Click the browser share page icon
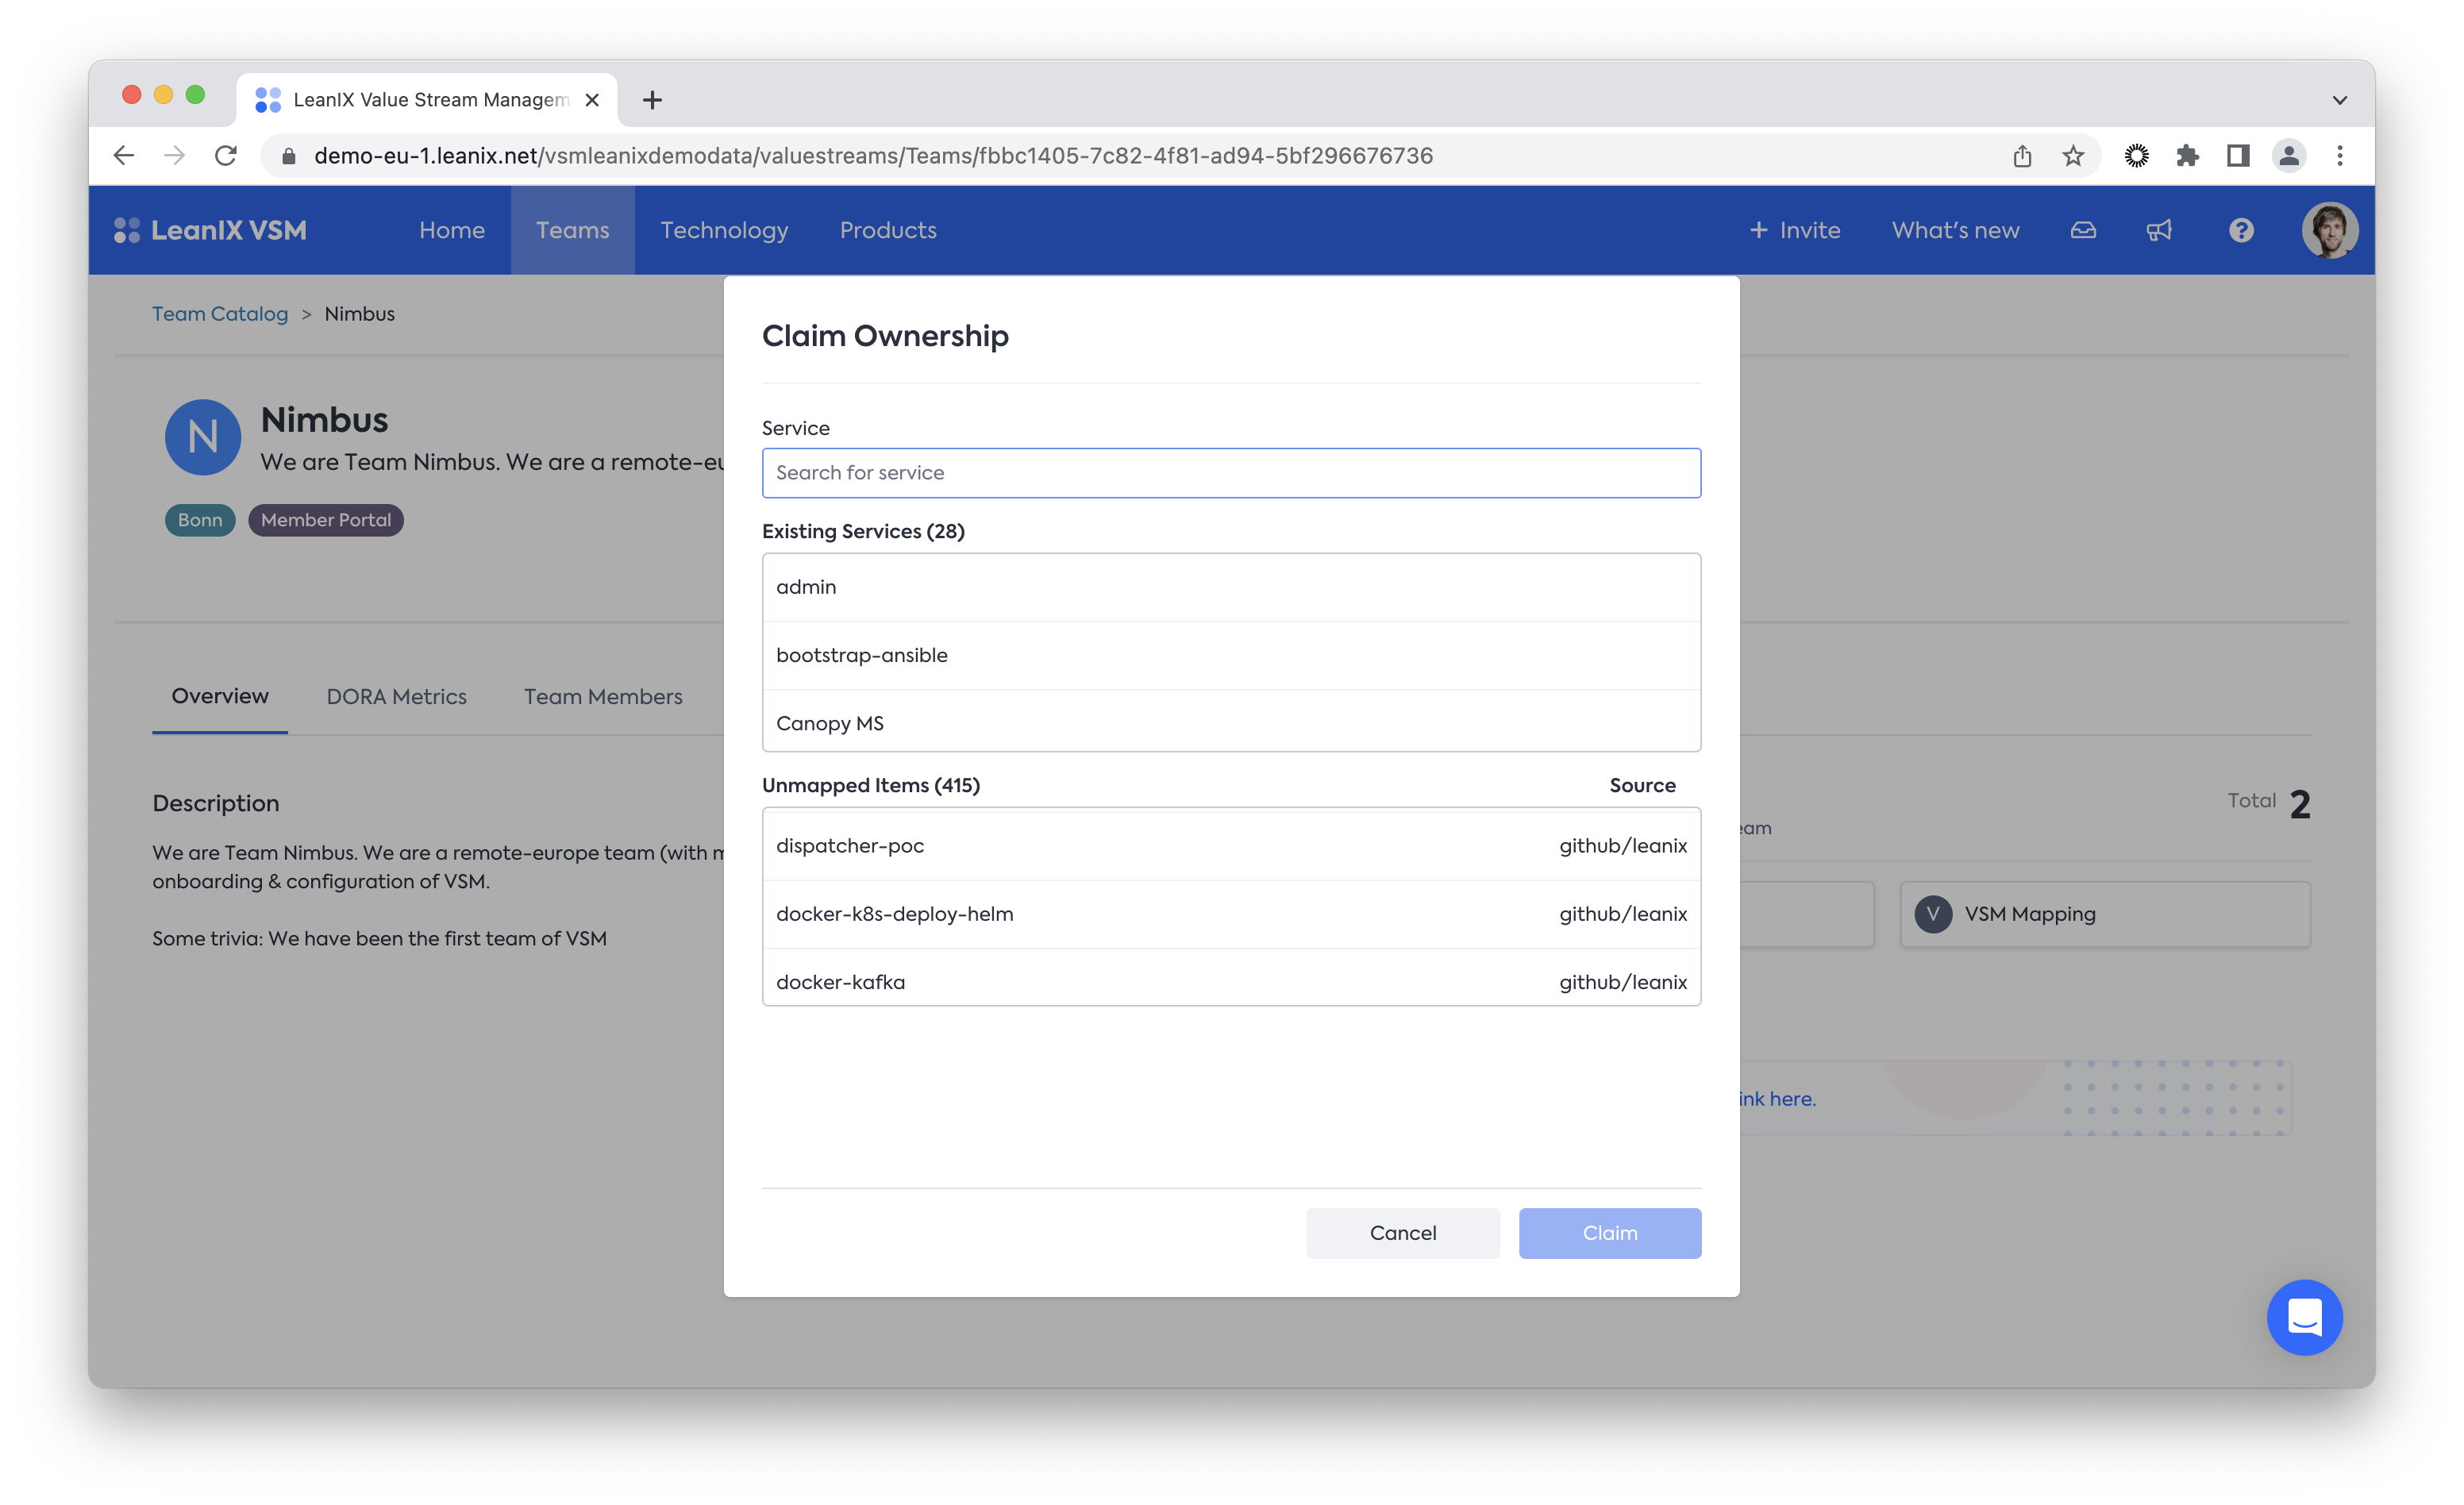The height and width of the screenshot is (1505, 2464). point(2022,156)
